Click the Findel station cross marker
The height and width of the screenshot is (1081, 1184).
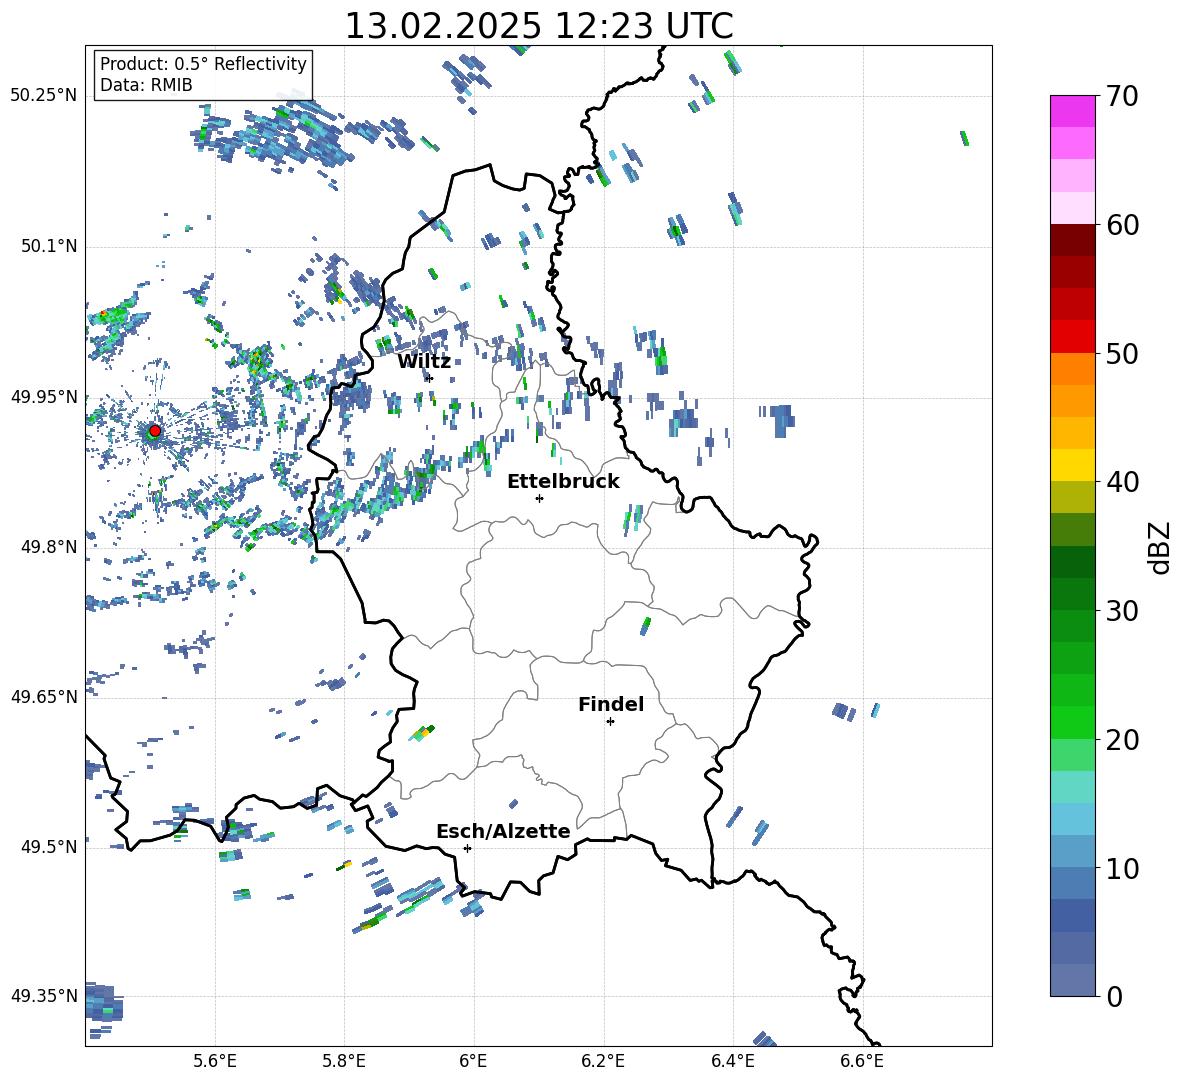(x=610, y=722)
